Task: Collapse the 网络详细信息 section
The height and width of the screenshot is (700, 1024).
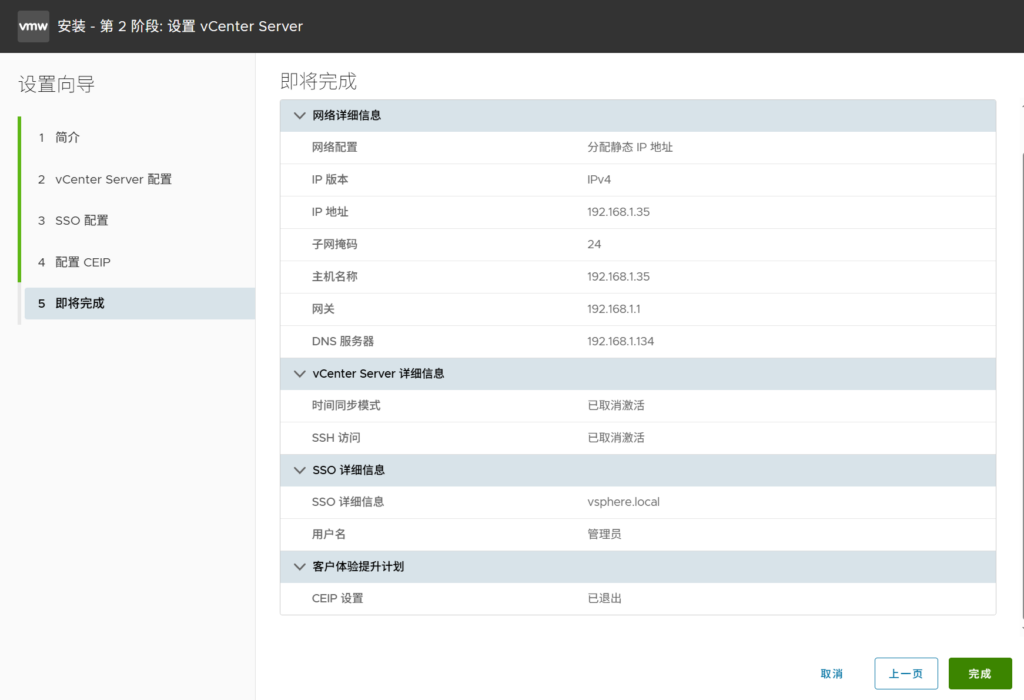Action: tap(300, 116)
